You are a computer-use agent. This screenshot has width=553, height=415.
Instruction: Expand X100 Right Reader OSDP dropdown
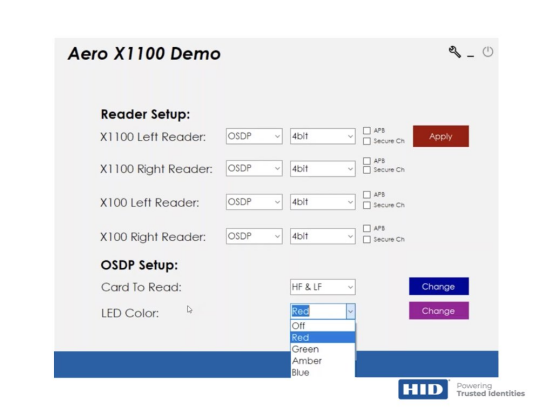point(254,236)
